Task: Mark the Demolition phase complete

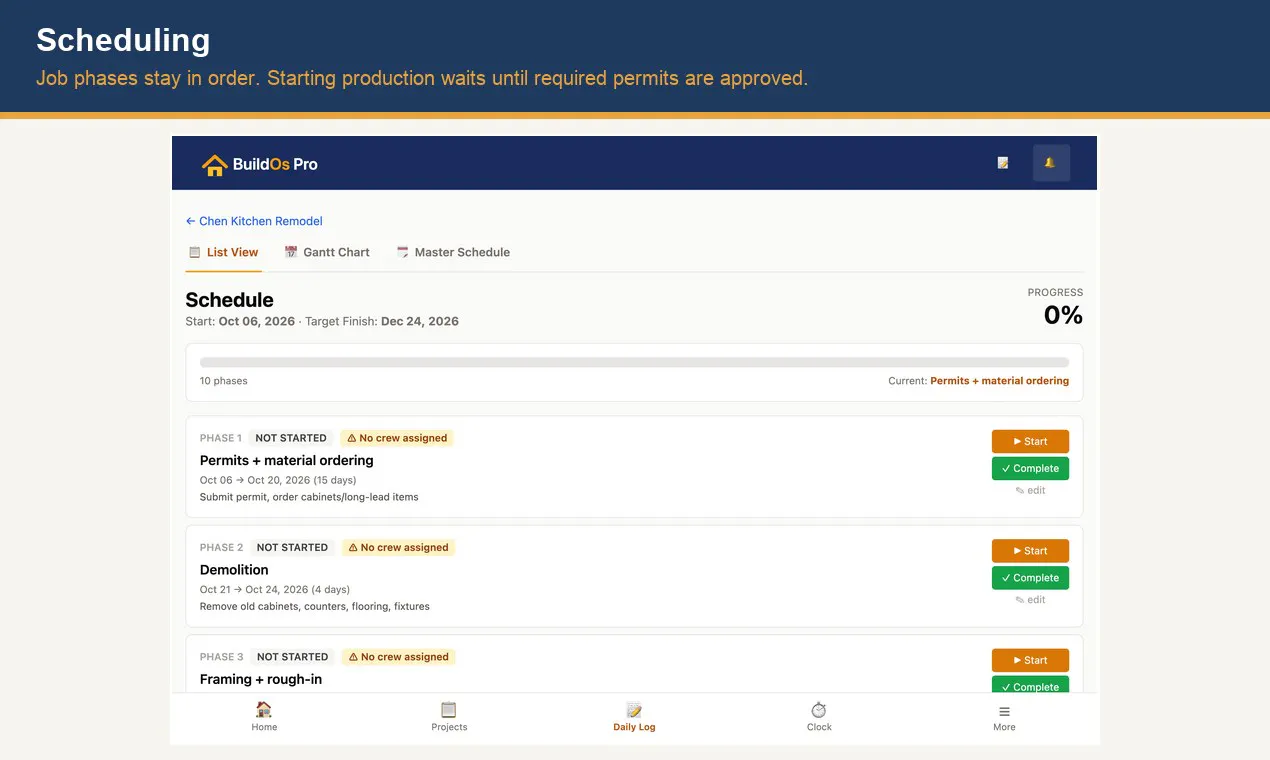Action: click(x=1030, y=577)
